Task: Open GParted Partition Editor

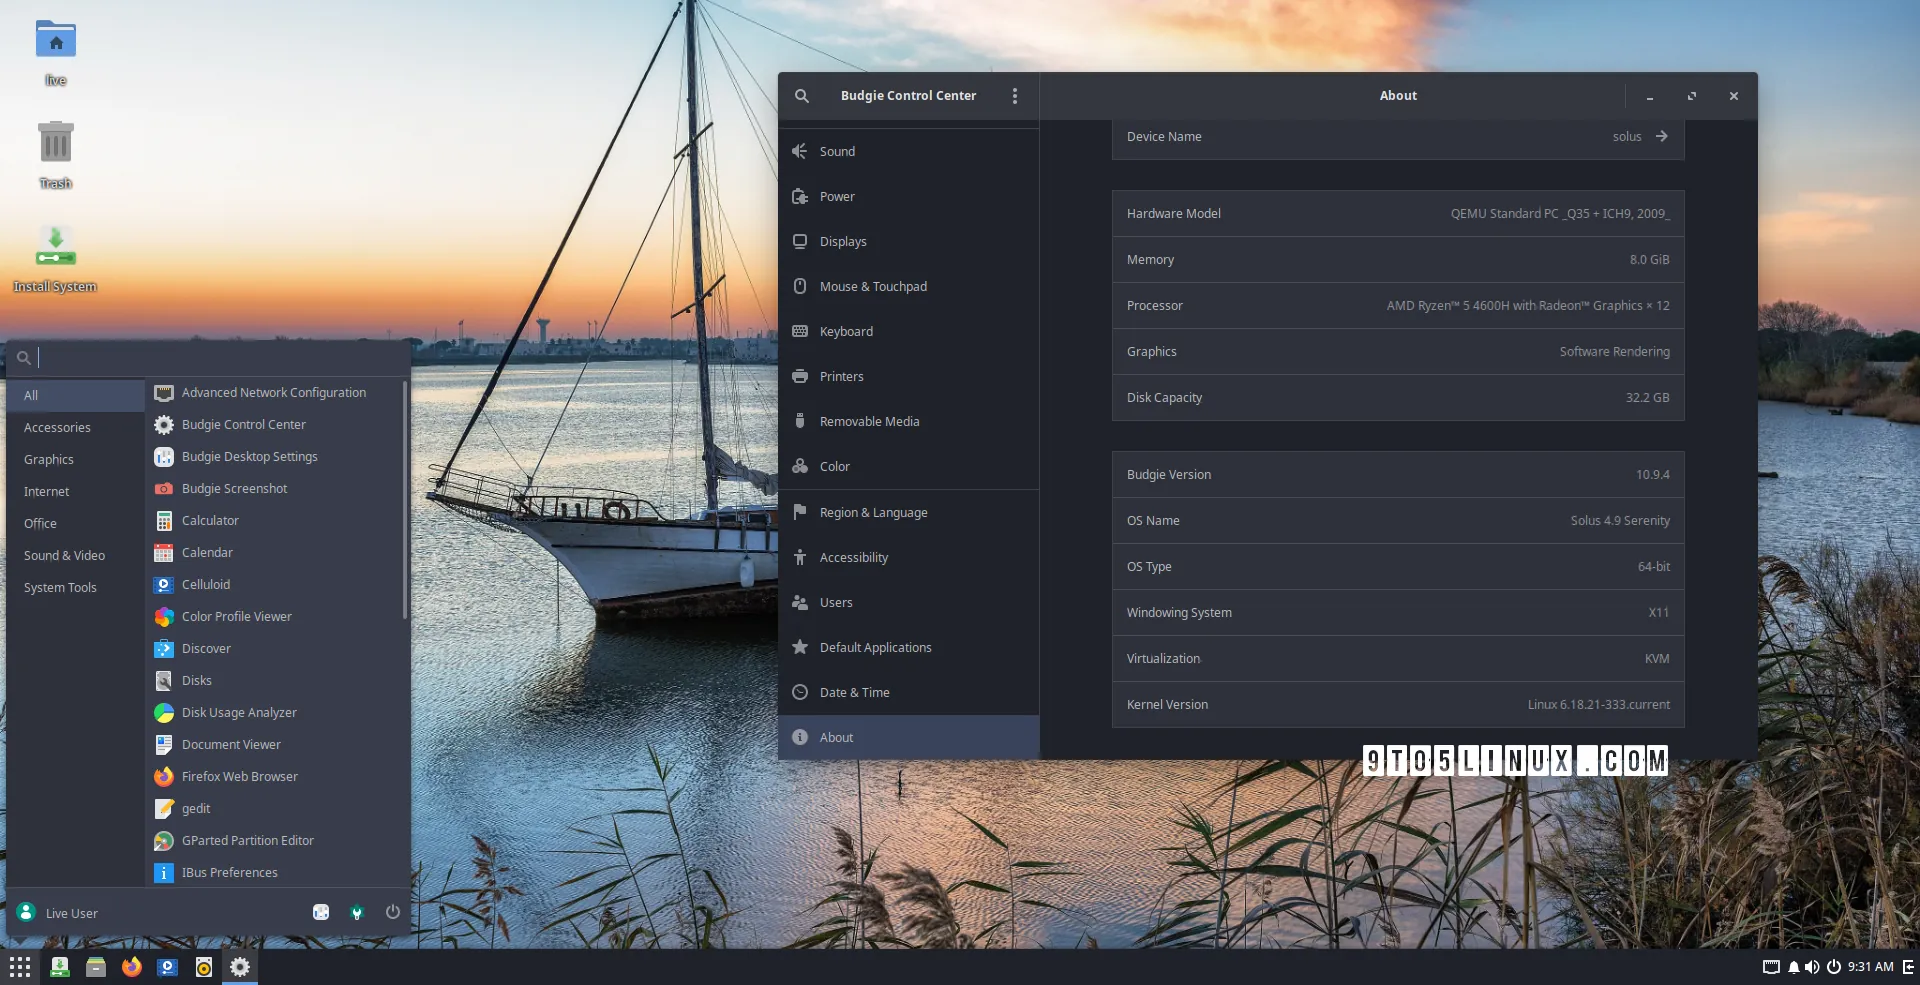Action: coord(248,840)
